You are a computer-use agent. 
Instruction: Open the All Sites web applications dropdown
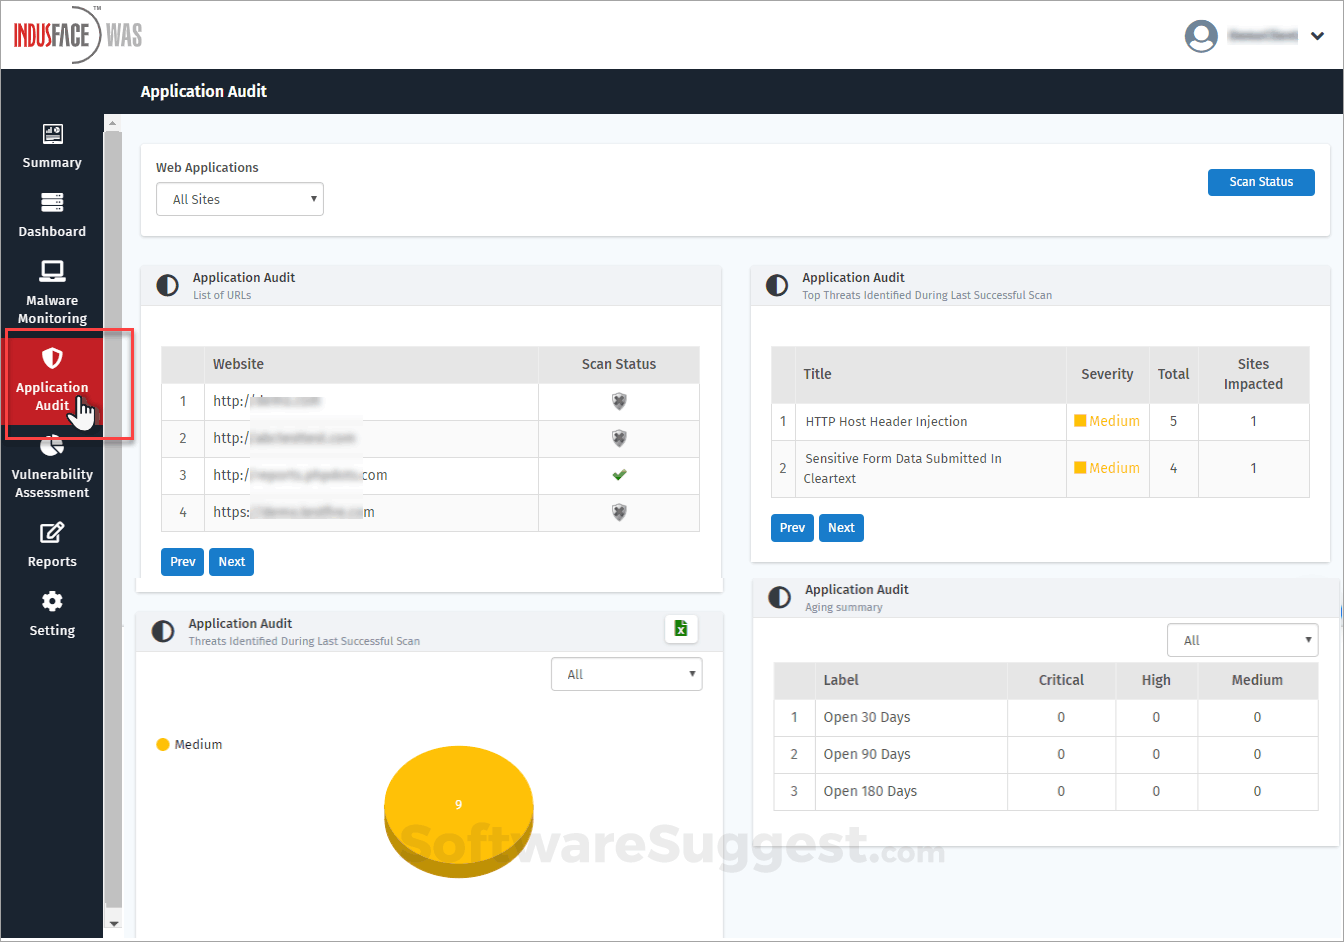click(x=240, y=199)
